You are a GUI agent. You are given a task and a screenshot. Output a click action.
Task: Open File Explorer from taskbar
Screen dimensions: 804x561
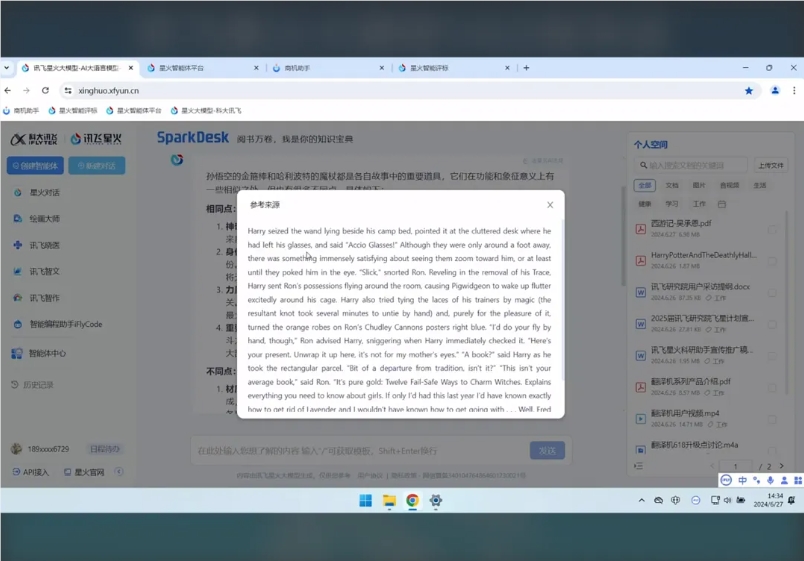tap(389, 500)
